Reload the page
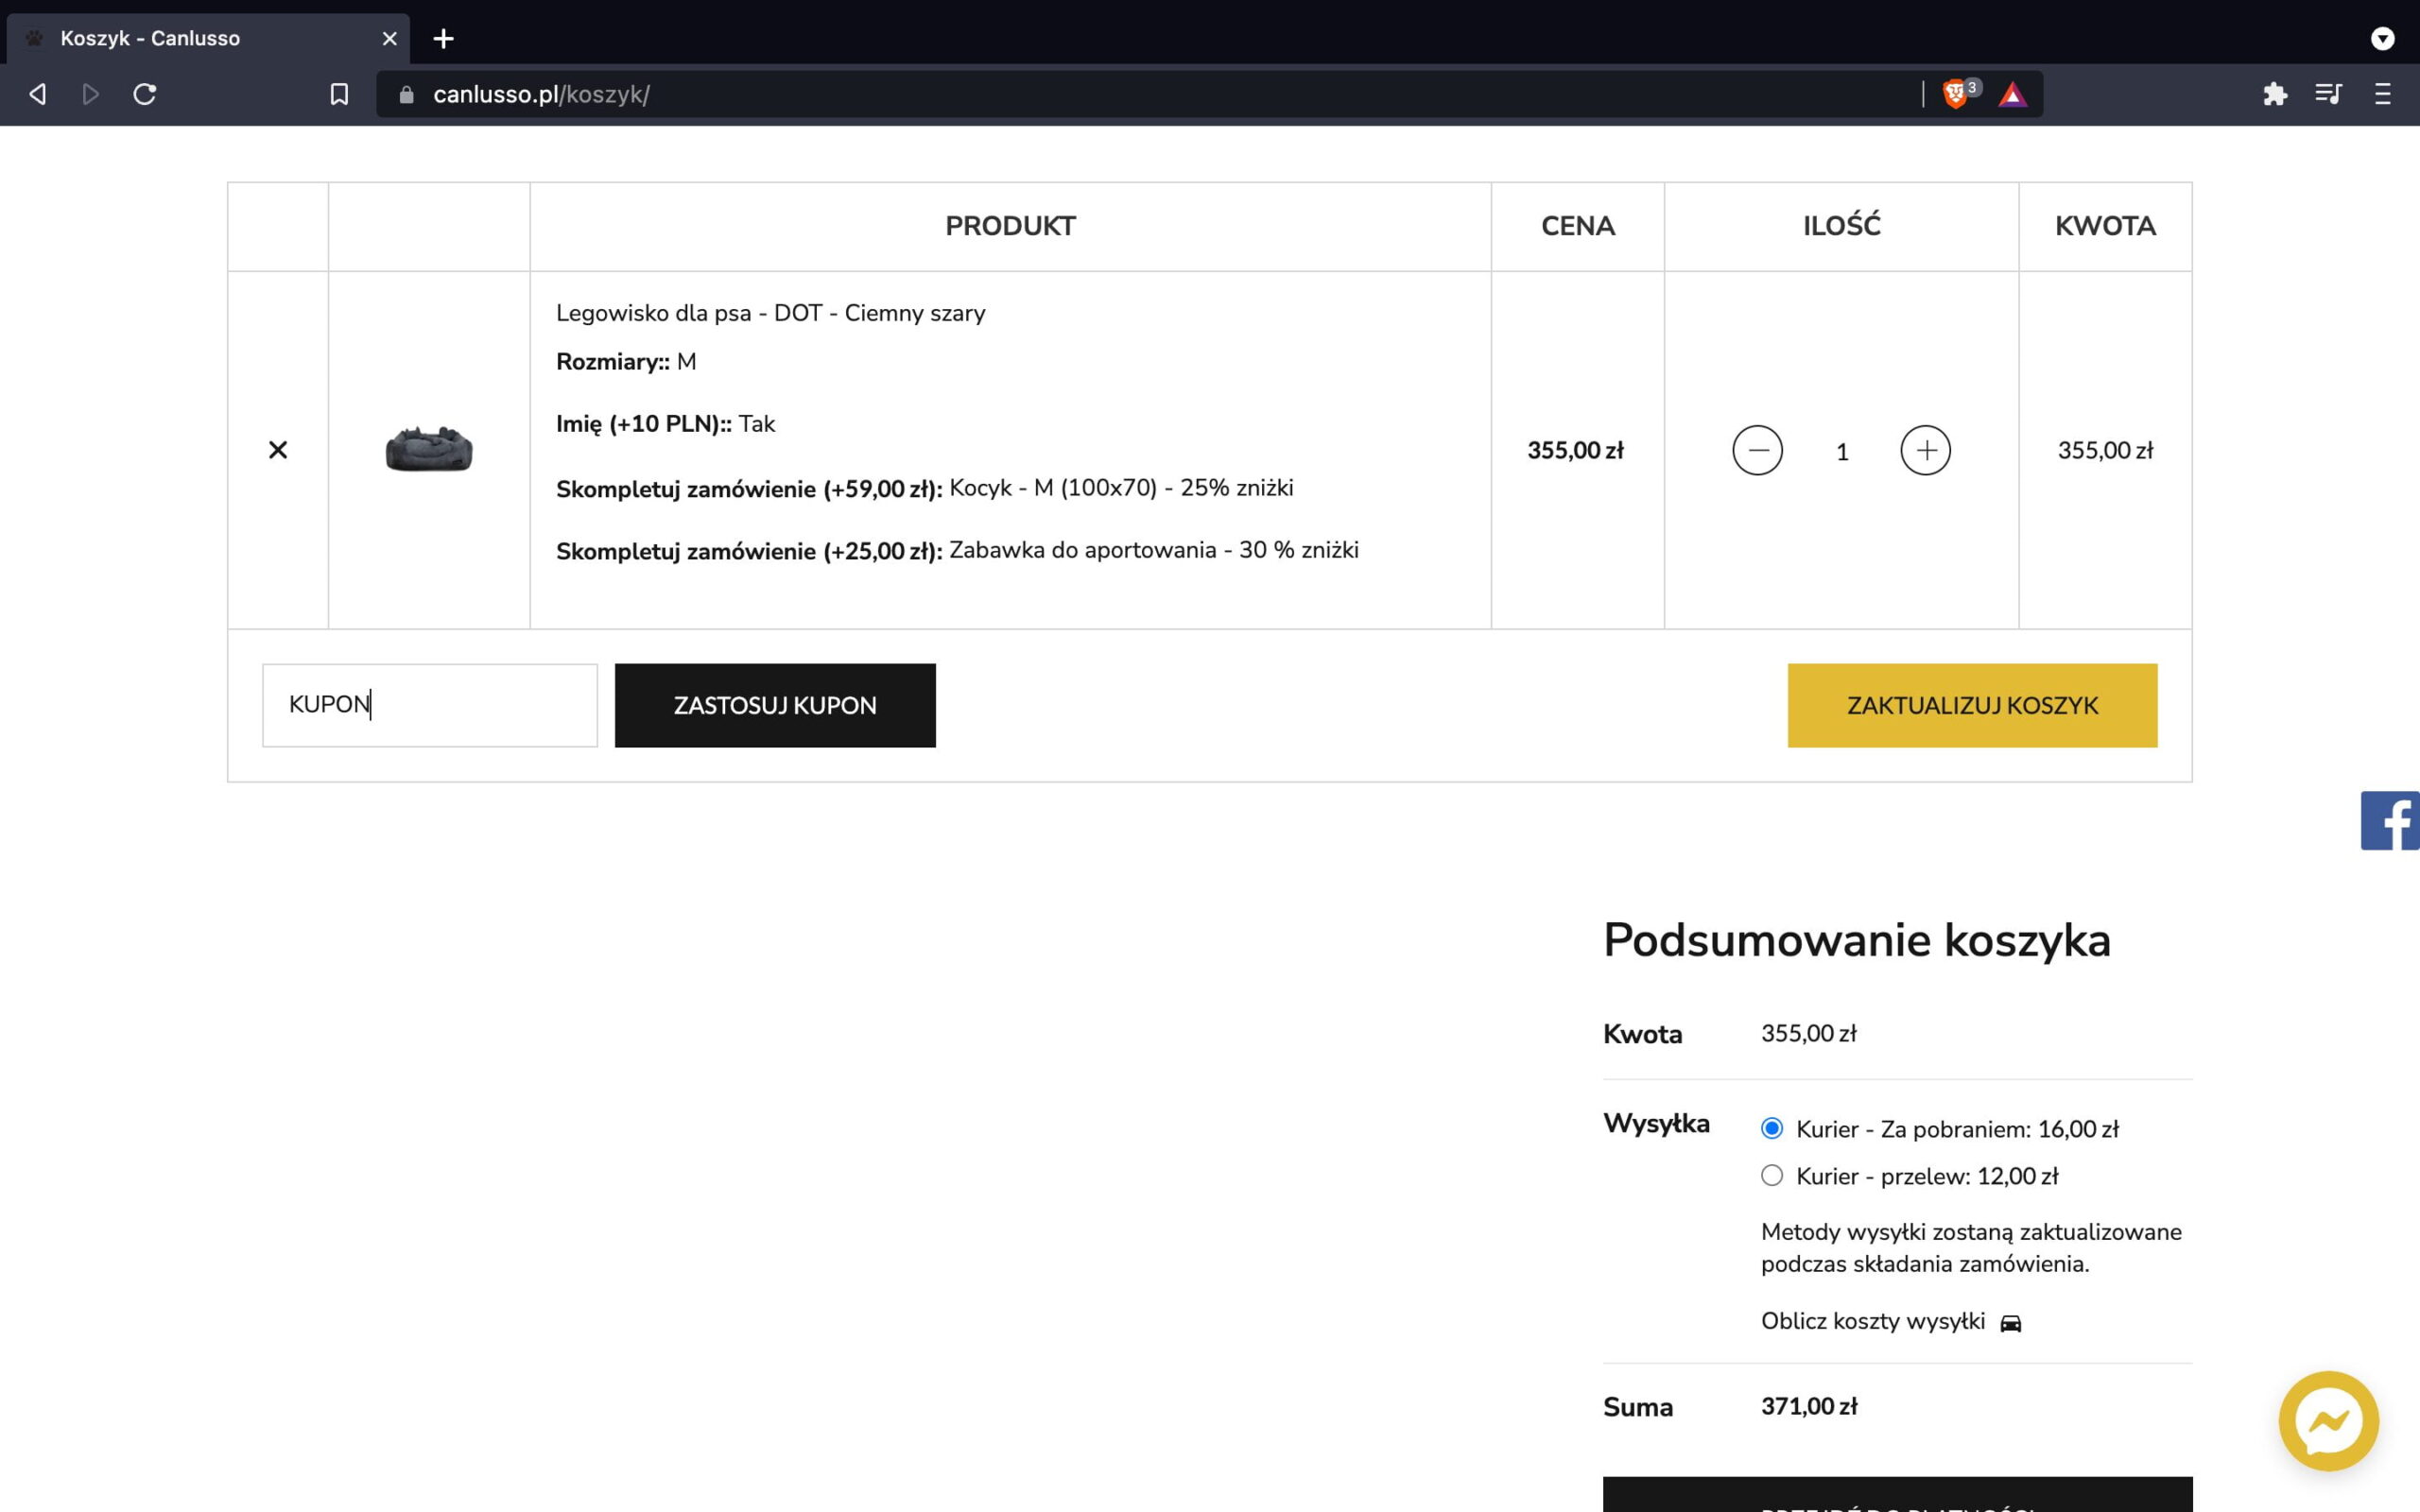 pos(145,94)
